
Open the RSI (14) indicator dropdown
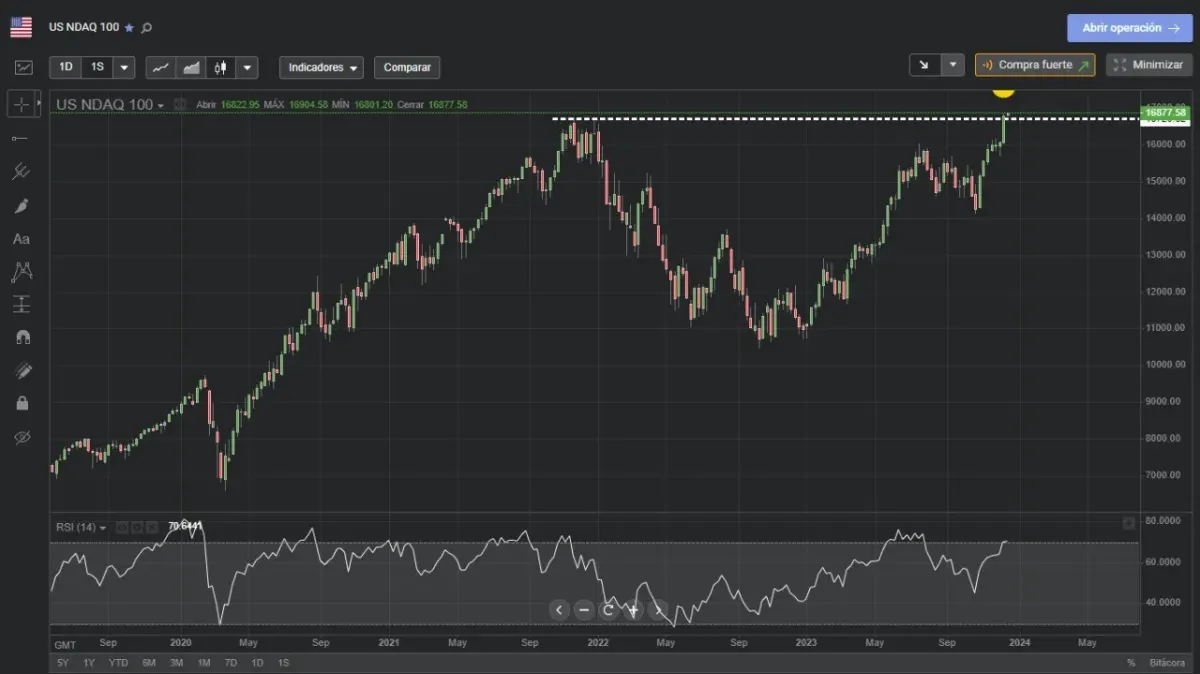(82, 527)
